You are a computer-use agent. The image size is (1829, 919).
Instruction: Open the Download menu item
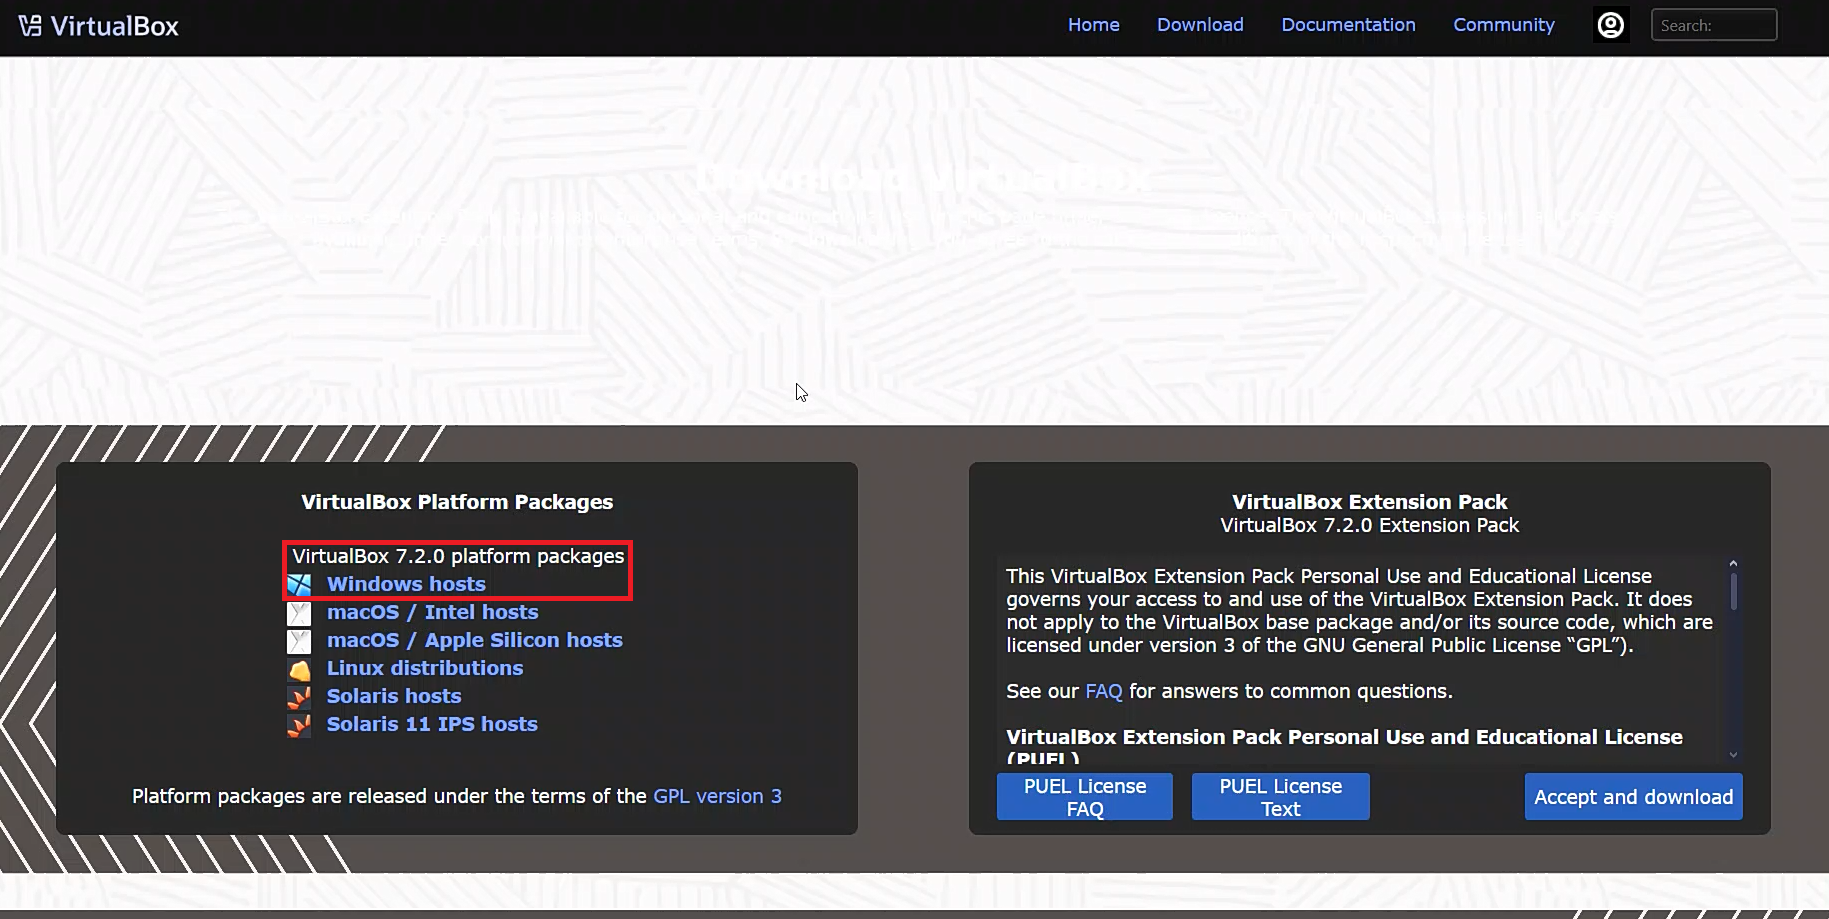1200,25
